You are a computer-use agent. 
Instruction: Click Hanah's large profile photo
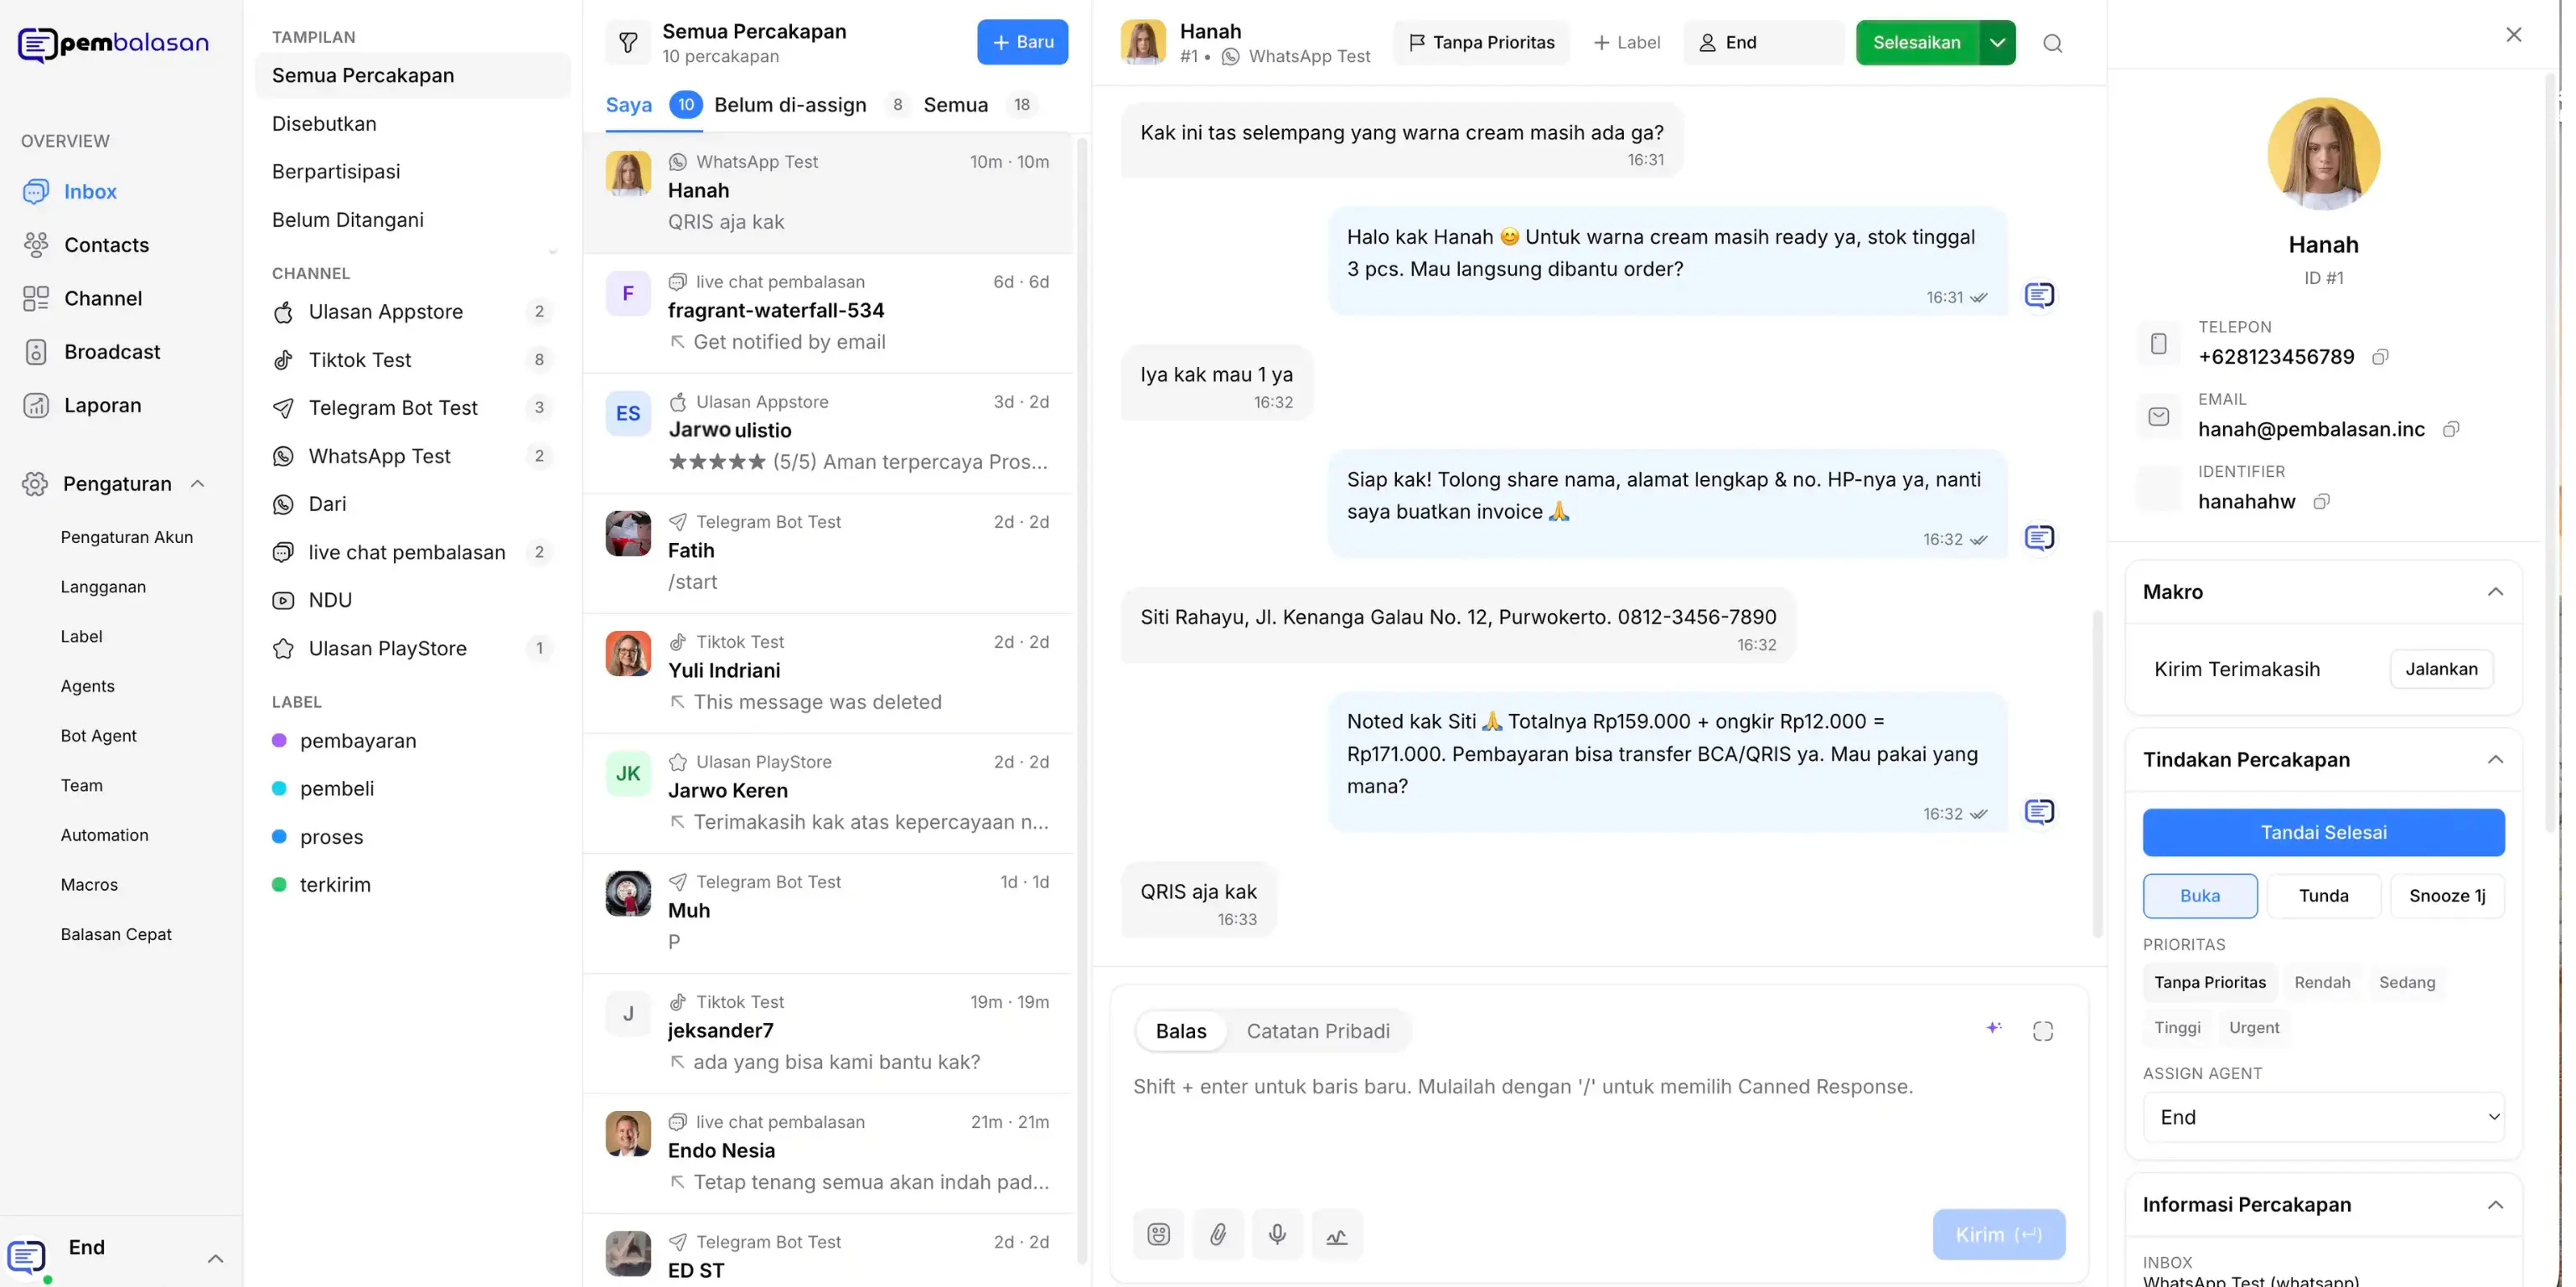[2322, 153]
